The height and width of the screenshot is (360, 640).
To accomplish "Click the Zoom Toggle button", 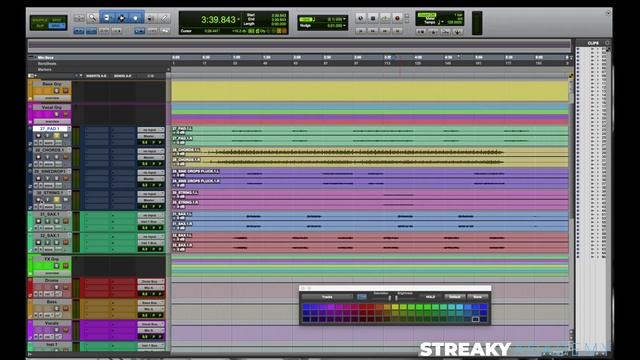I will (x=79, y=18).
